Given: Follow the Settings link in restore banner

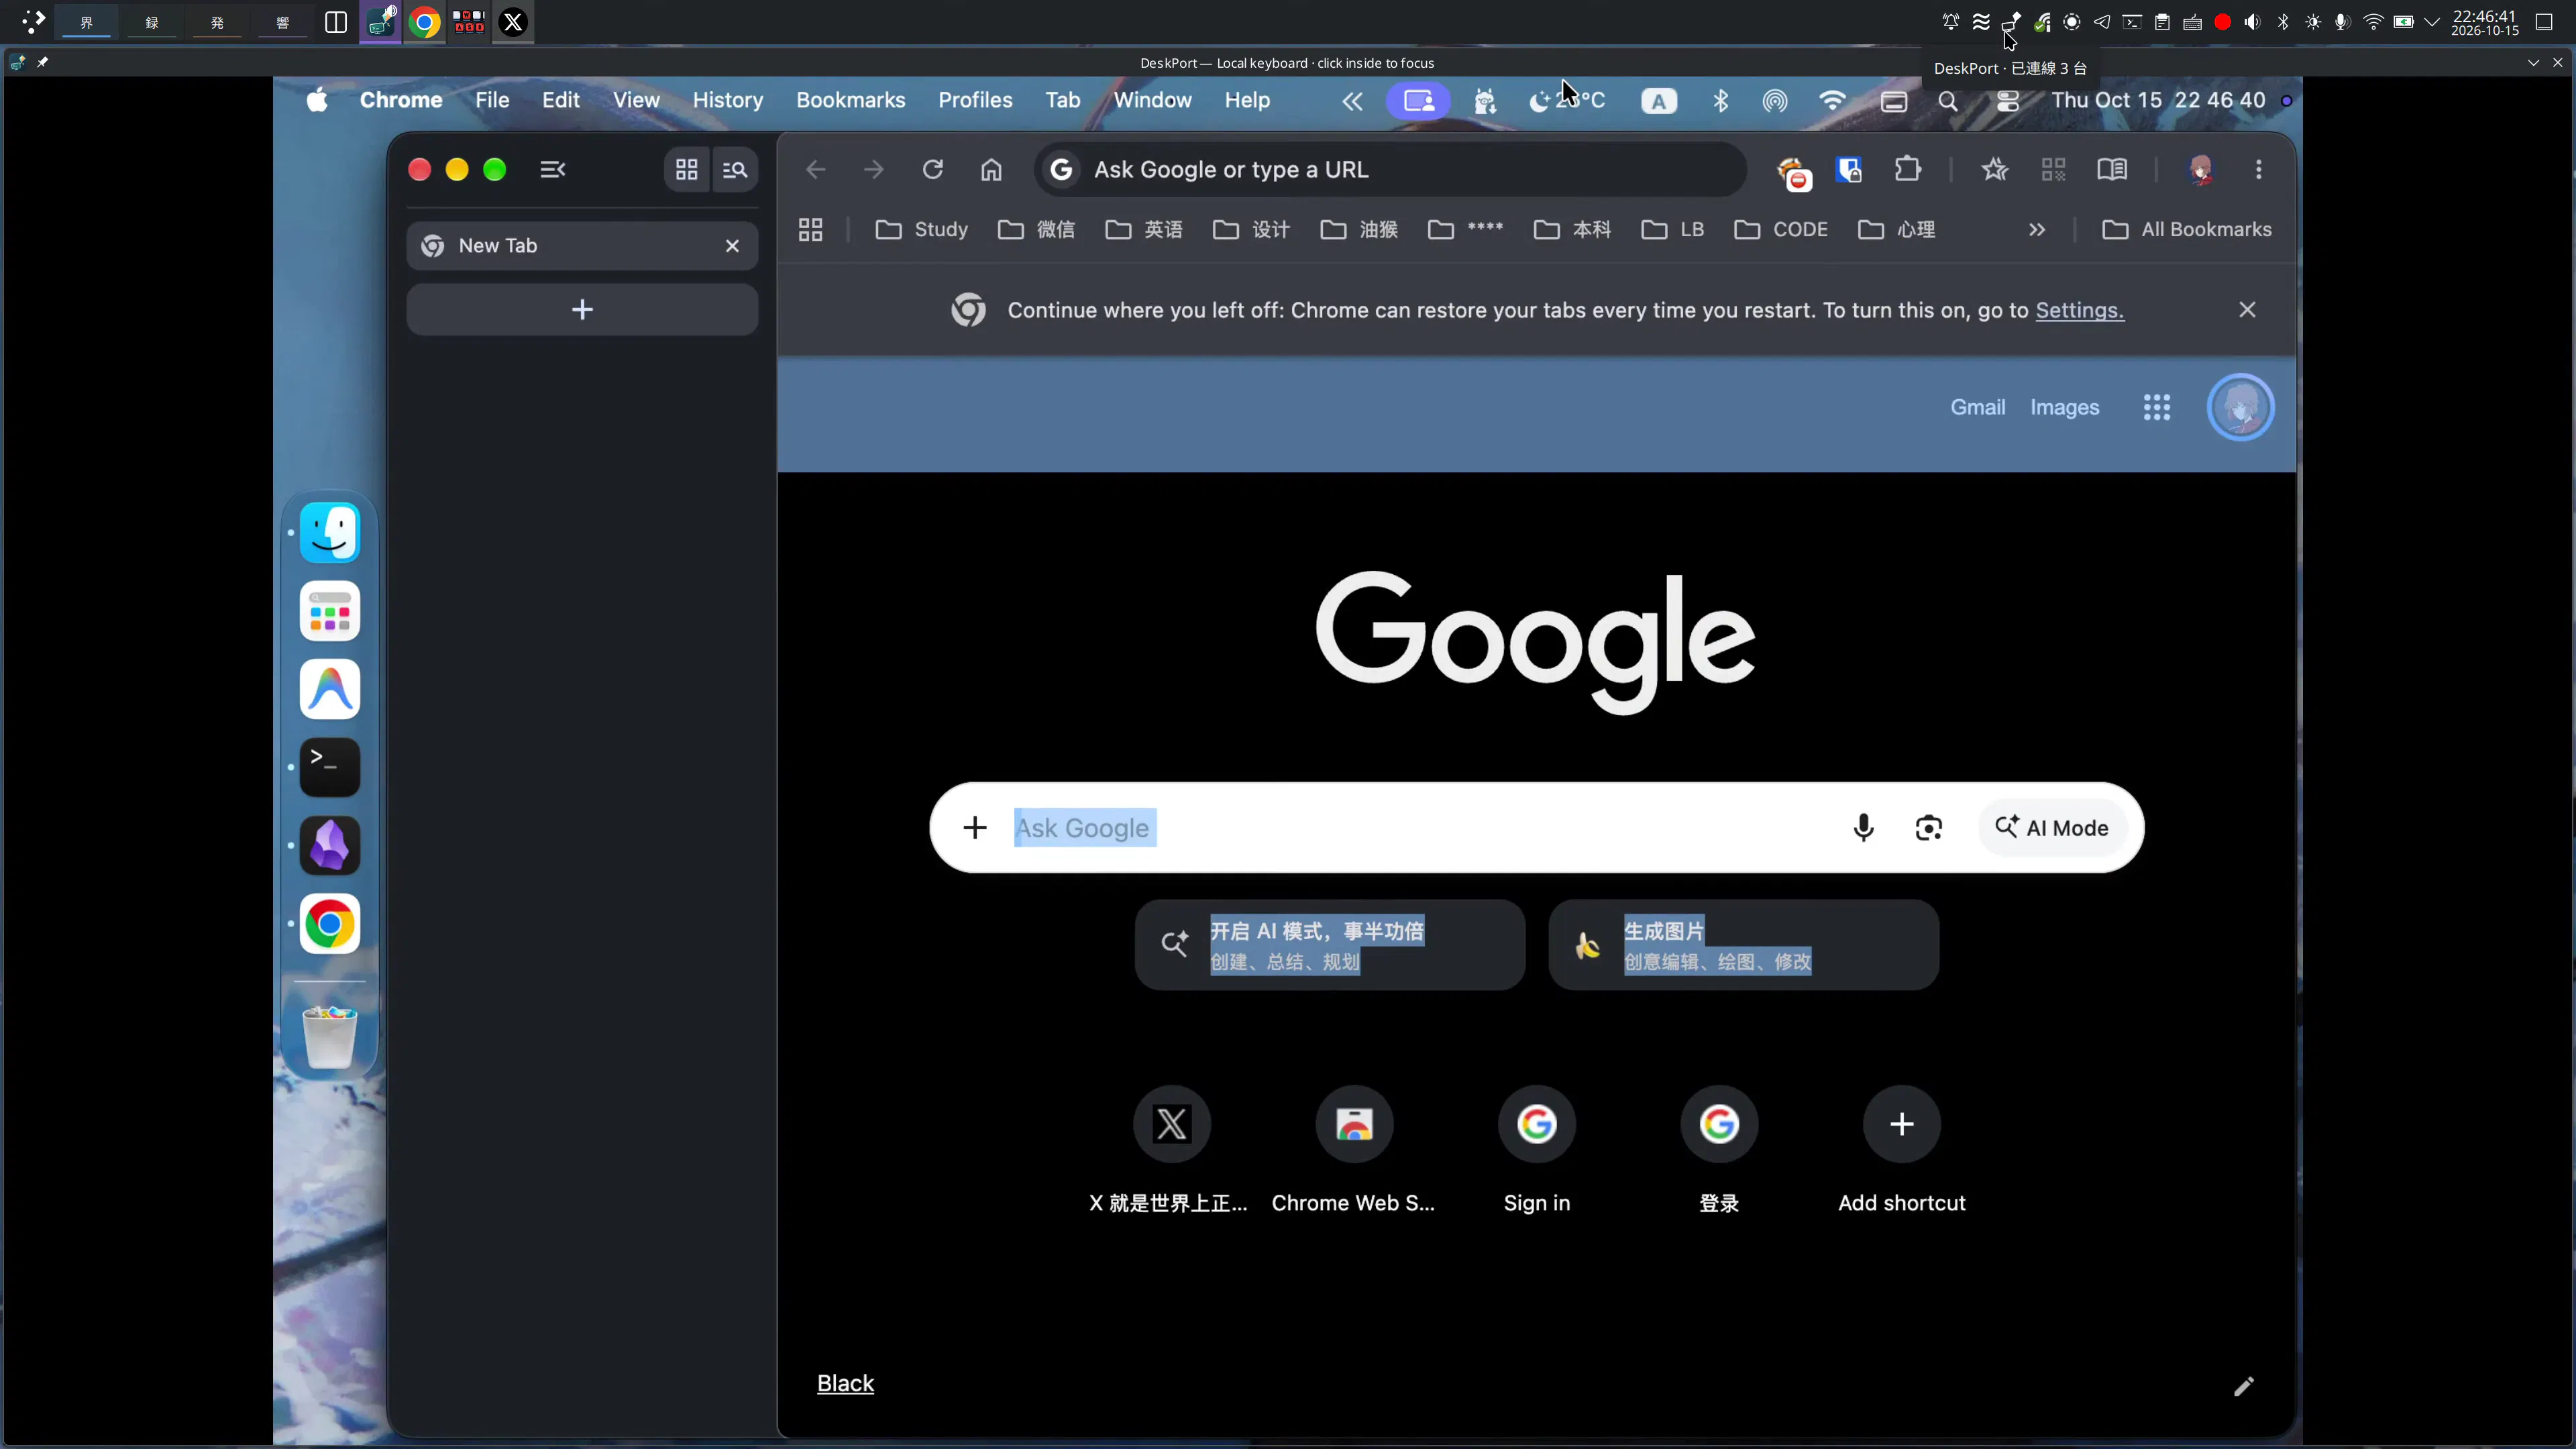Looking at the screenshot, I should [x=2079, y=310].
